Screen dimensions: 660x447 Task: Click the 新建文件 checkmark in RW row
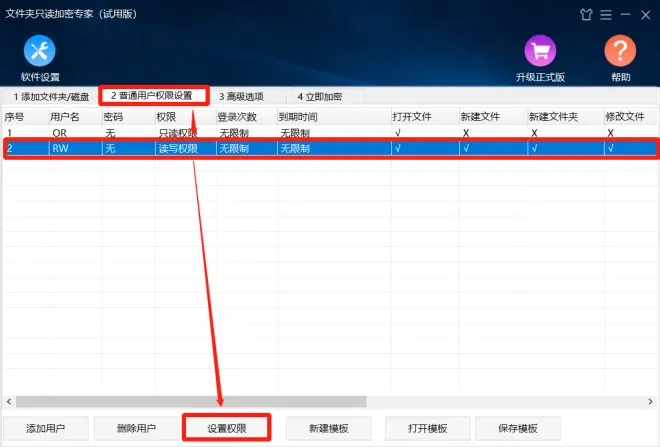[x=466, y=149]
